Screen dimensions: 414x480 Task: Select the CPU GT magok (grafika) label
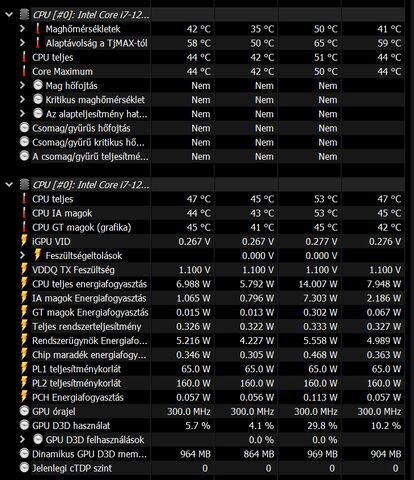pyautogui.click(x=82, y=228)
